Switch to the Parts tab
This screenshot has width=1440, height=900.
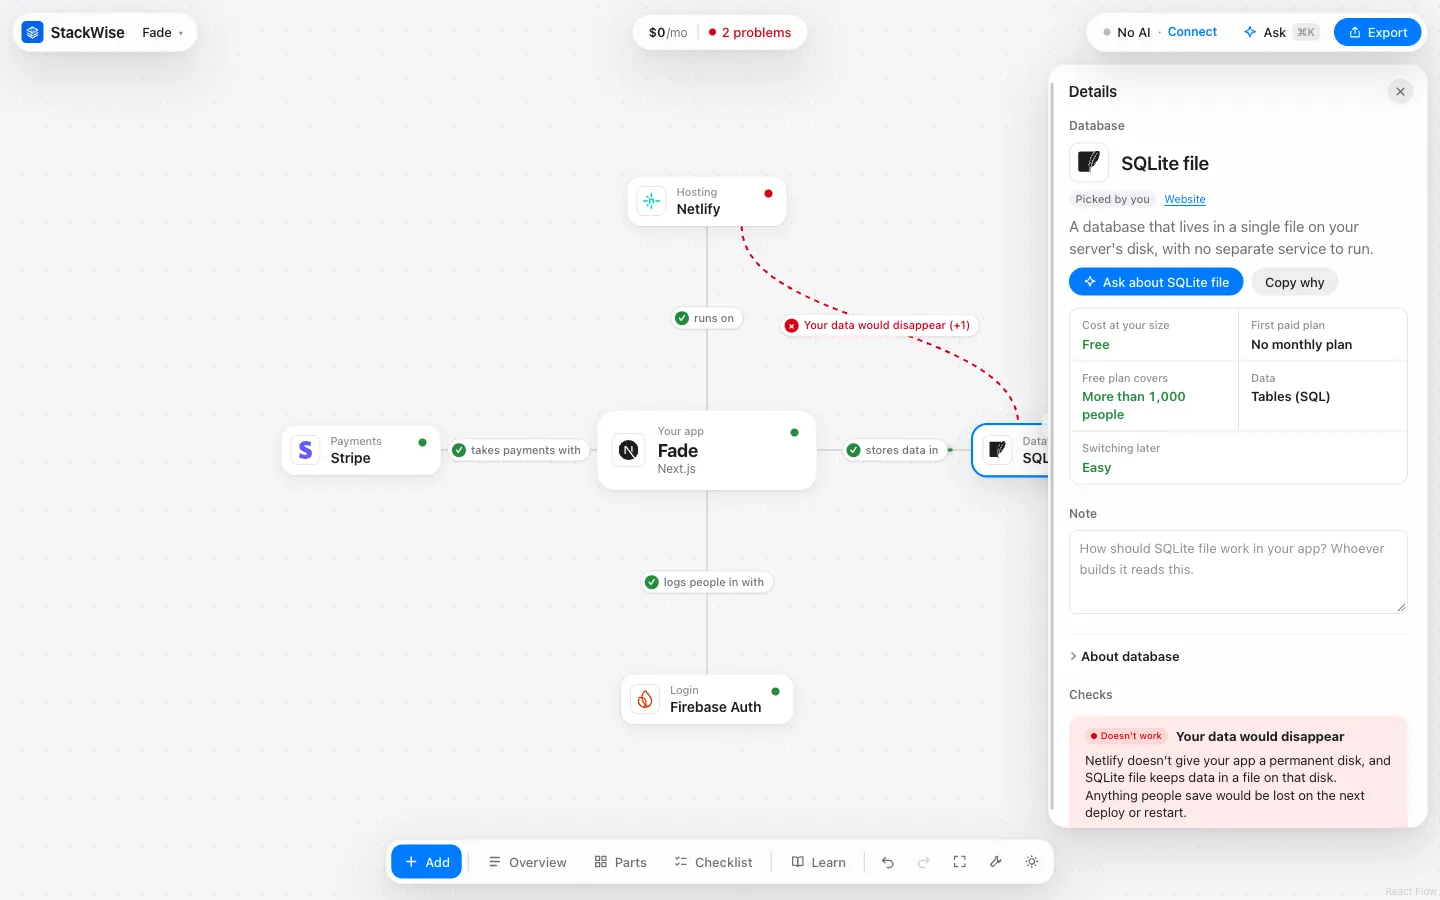coord(620,862)
